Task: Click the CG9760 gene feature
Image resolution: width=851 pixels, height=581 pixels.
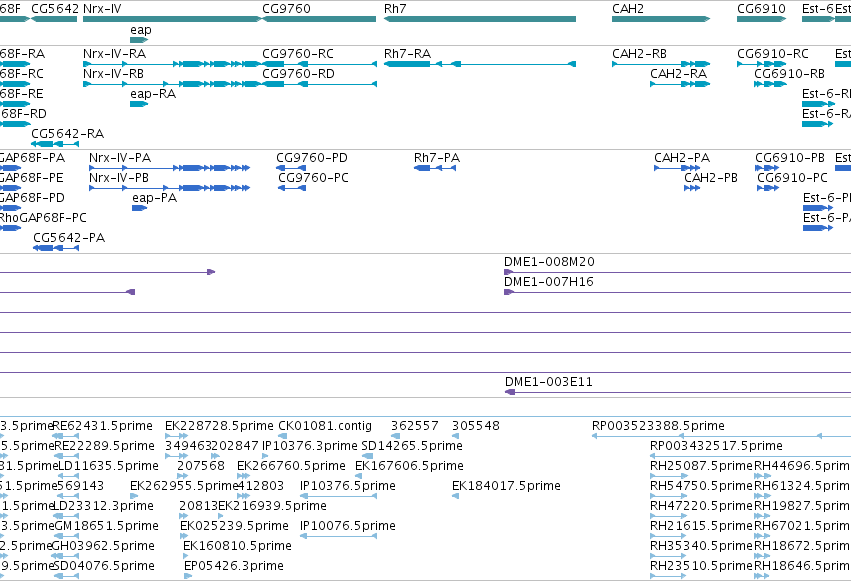Action: [319, 19]
